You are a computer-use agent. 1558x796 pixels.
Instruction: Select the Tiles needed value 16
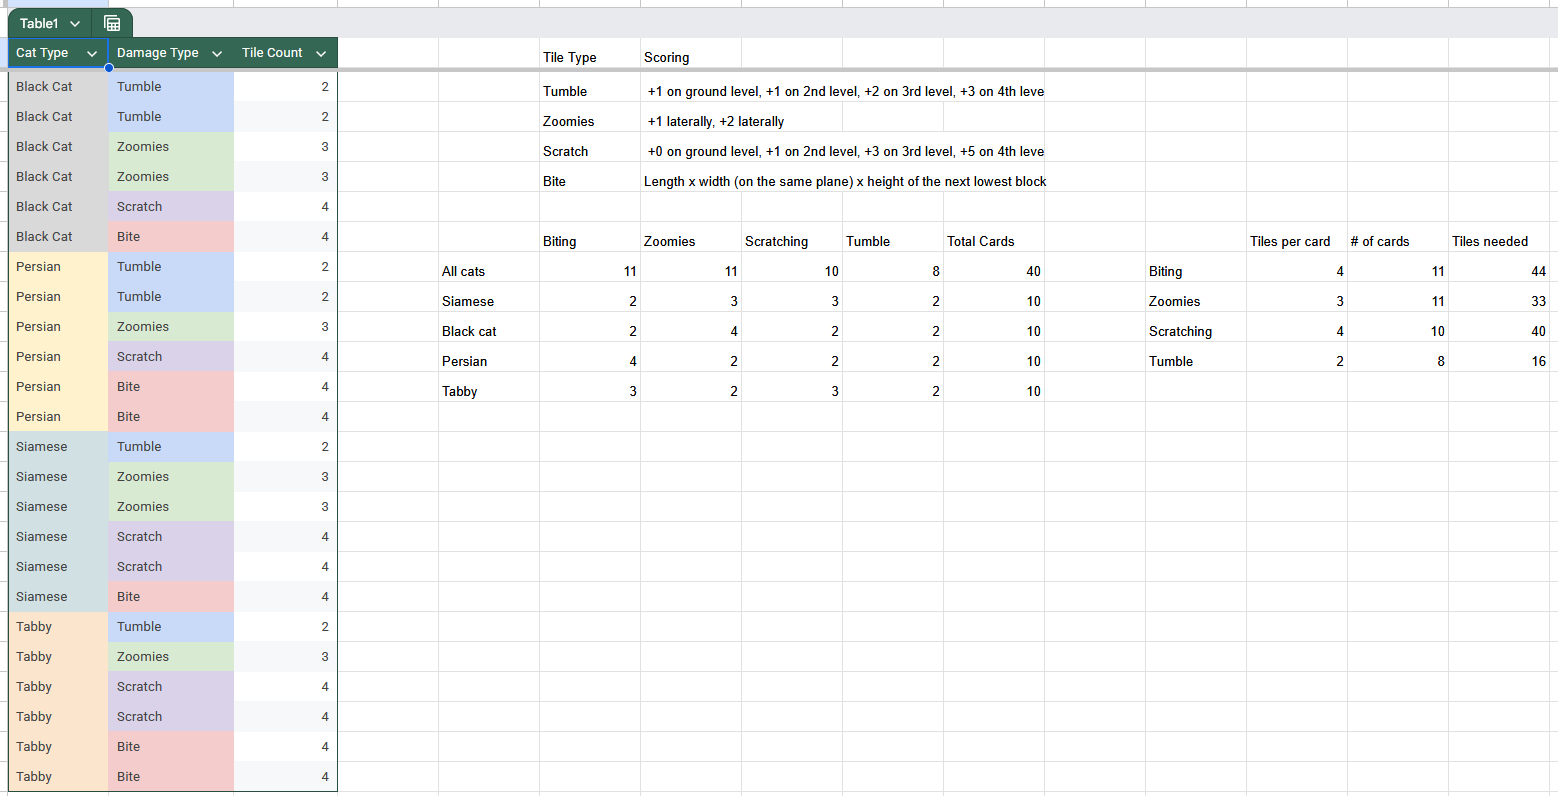1538,361
